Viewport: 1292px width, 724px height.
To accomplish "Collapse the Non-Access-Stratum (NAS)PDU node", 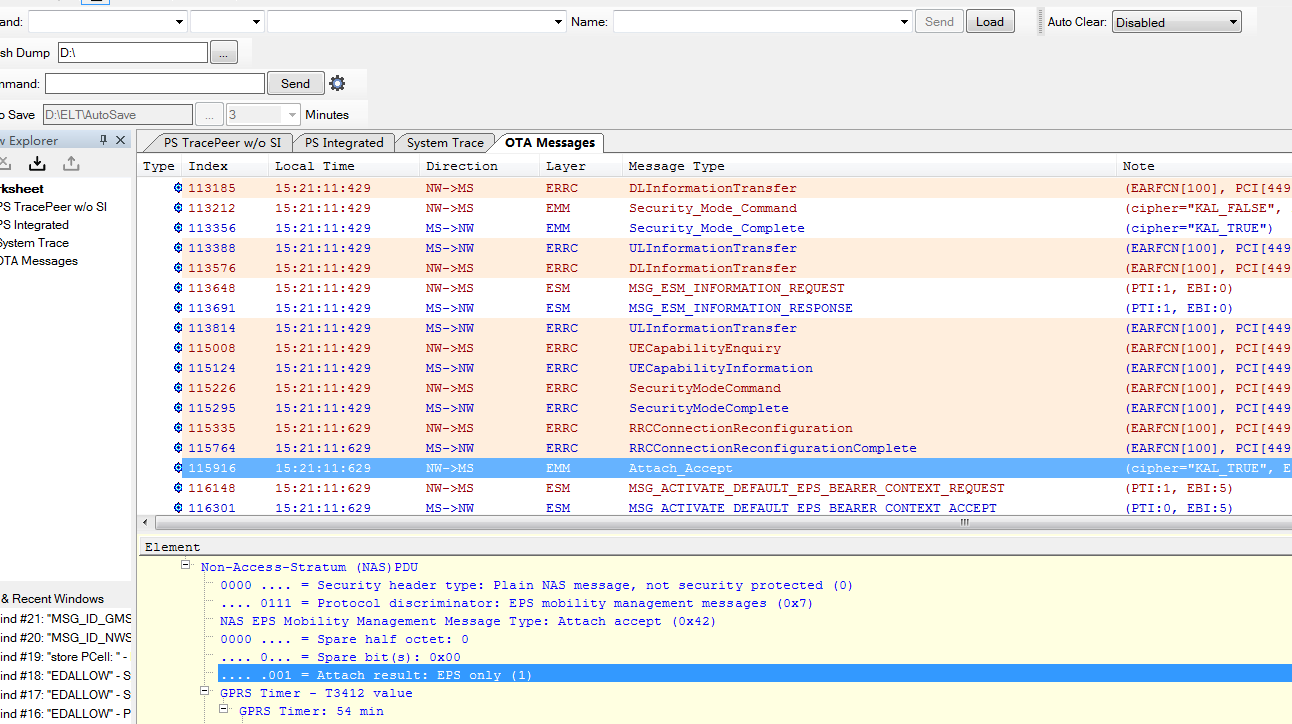I will 185,566.
